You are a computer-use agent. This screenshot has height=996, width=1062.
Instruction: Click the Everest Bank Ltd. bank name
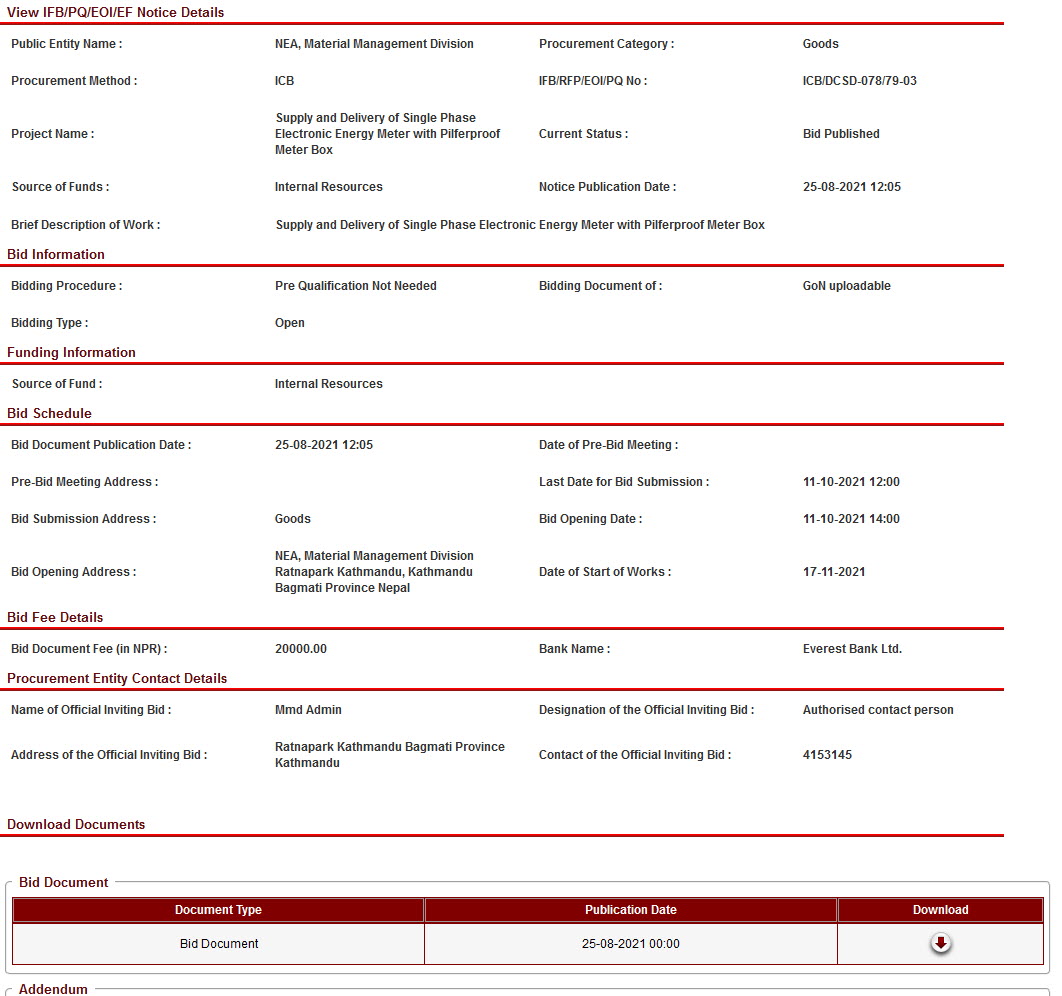(852, 649)
